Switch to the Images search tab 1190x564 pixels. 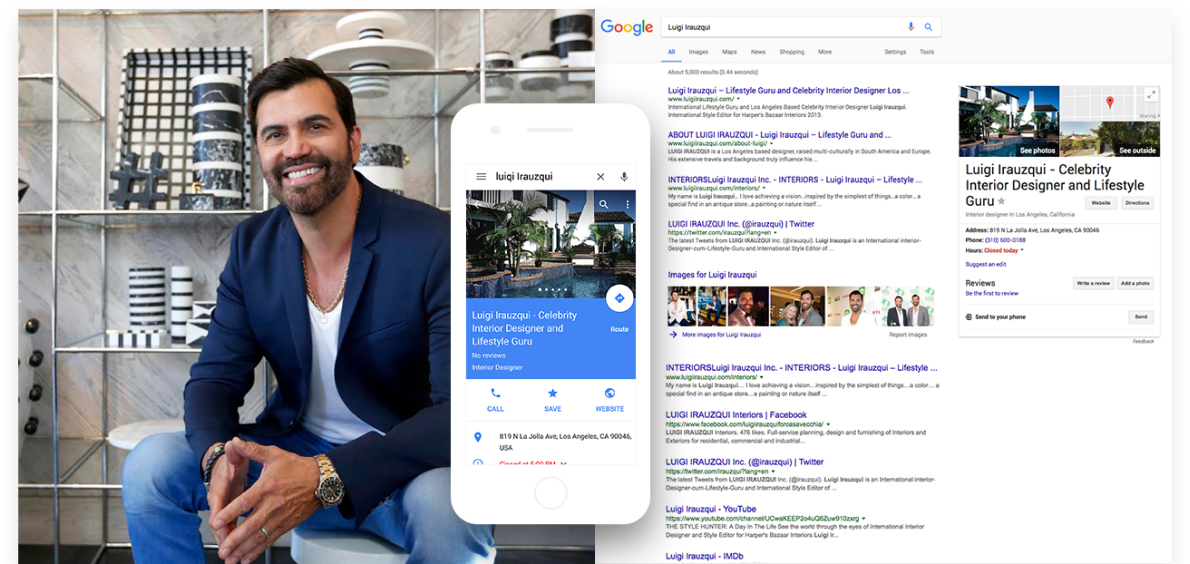pyautogui.click(x=698, y=52)
